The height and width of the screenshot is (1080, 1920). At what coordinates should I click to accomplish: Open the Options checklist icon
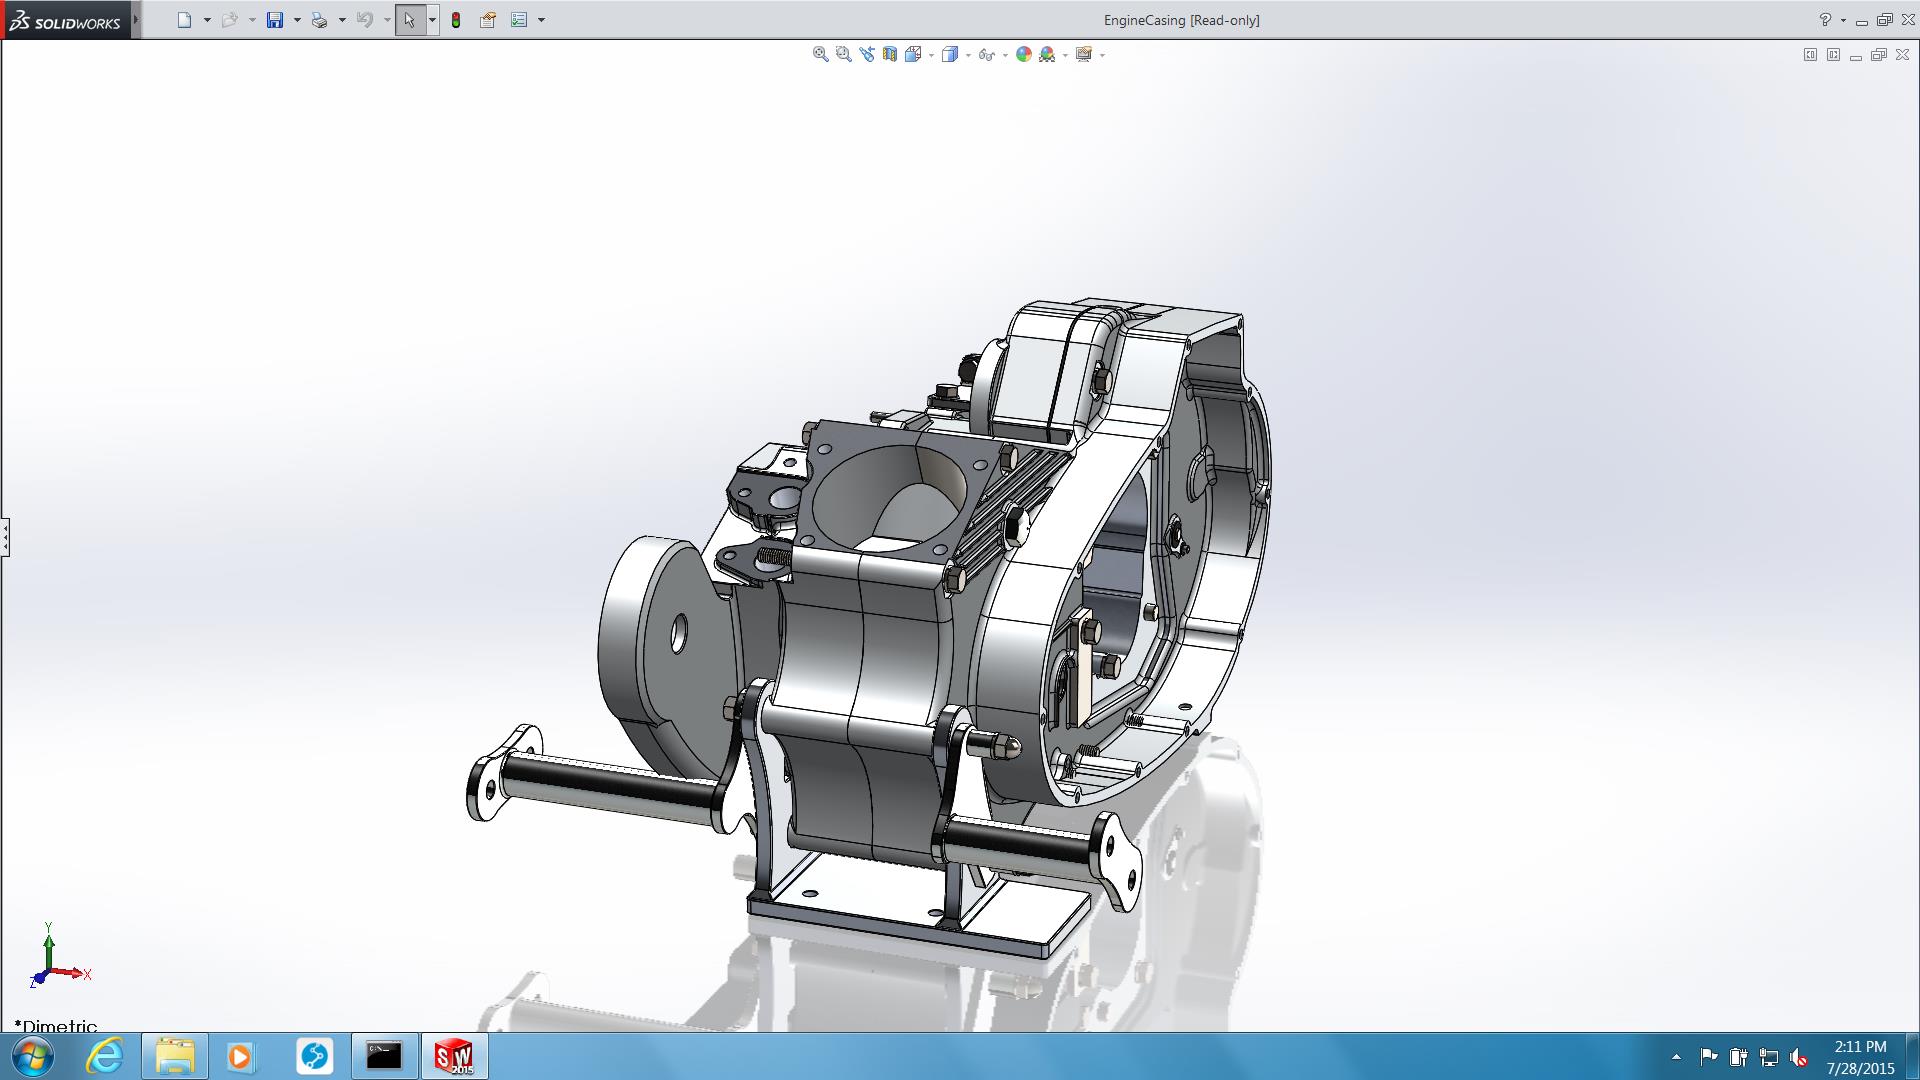(x=519, y=20)
